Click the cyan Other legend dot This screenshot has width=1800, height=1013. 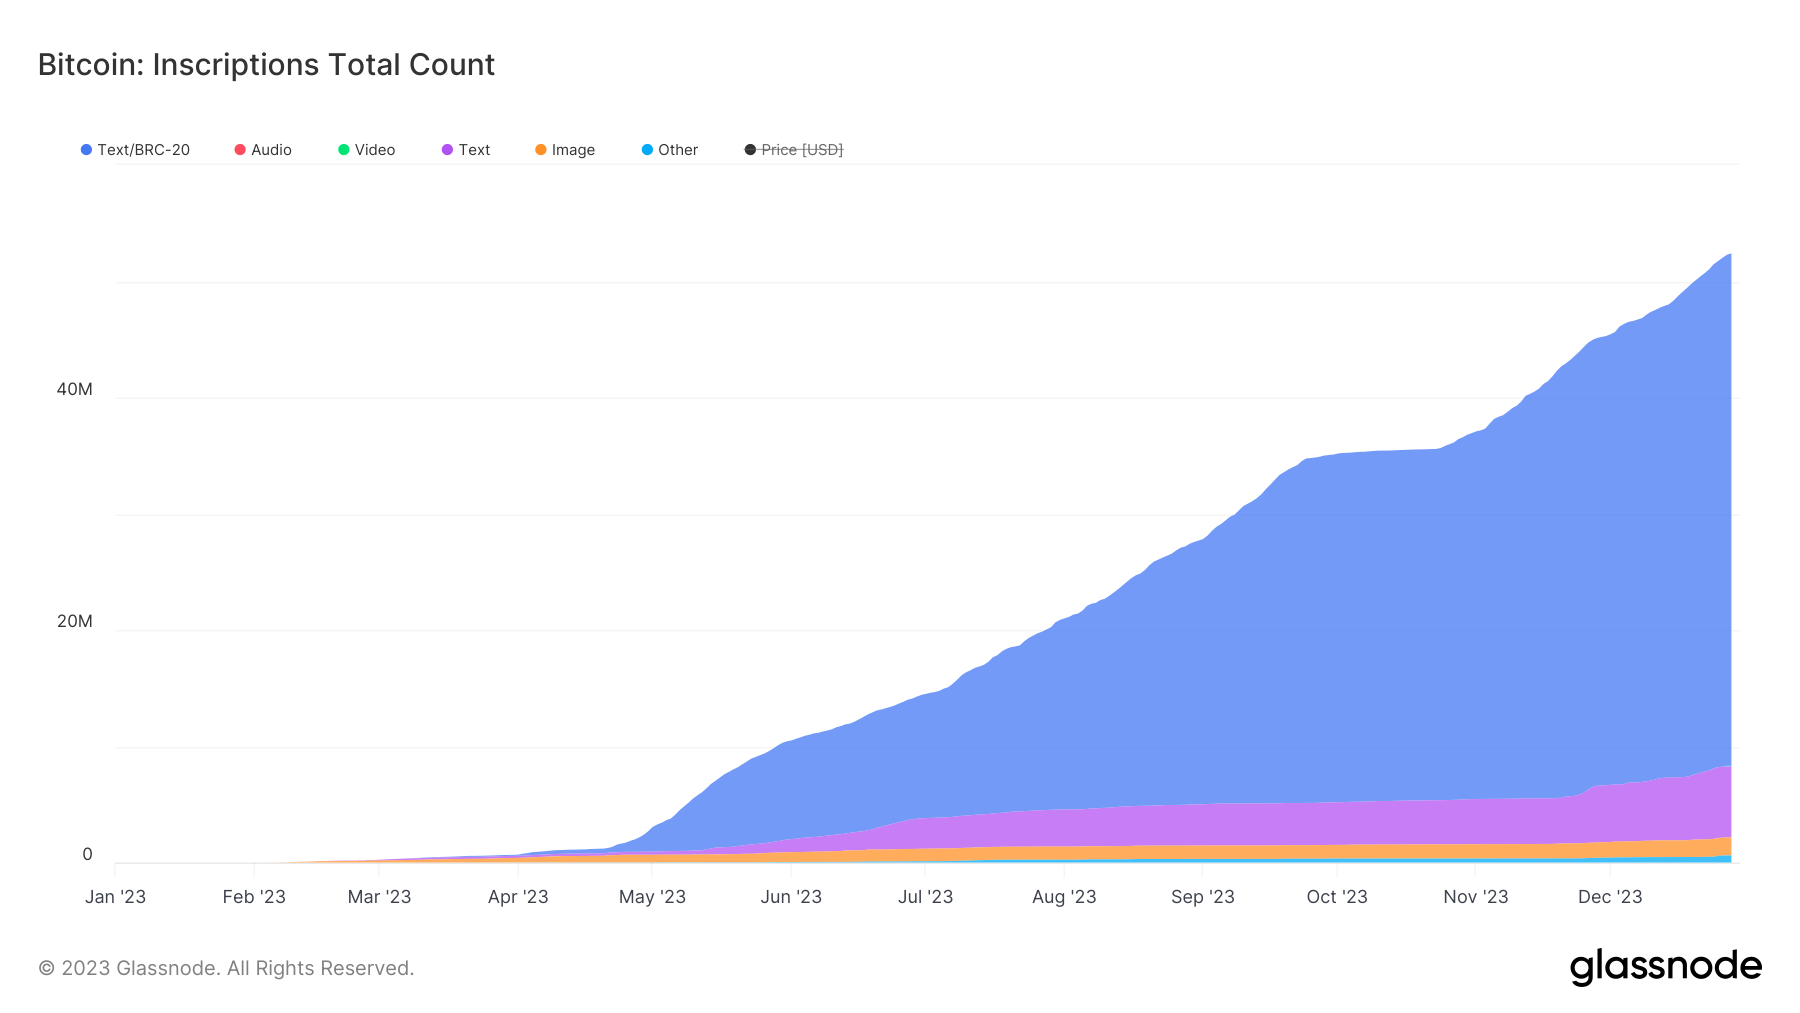pyautogui.click(x=647, y=150)
